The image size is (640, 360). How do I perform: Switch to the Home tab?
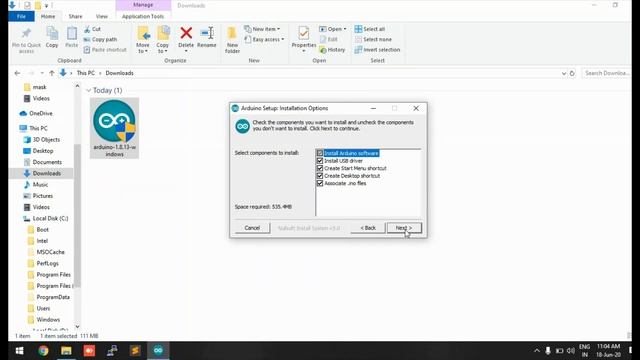48,16
